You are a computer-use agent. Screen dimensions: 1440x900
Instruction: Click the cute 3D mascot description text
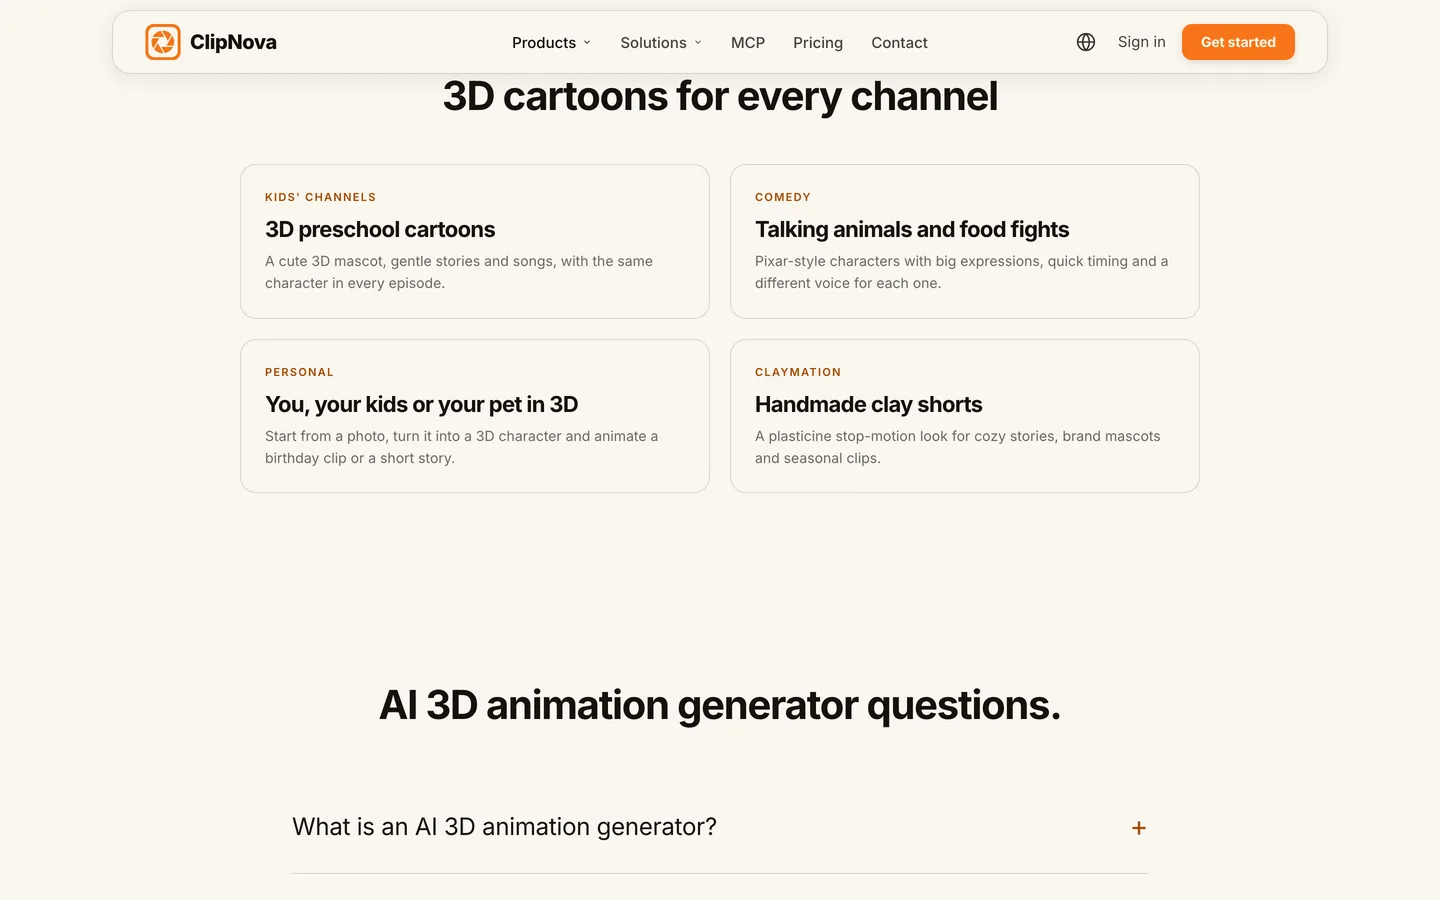click(x=459, y=272)
